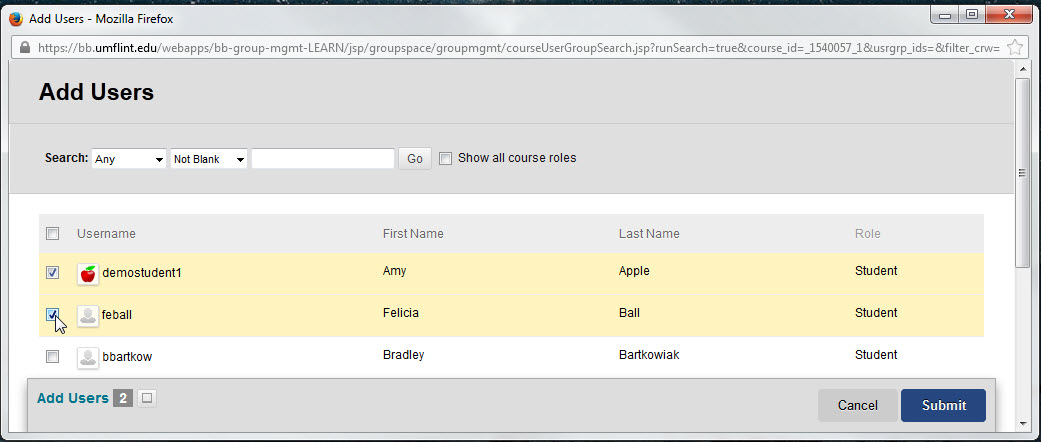Click the Cancel button
The height and width of the screenshot is (442, 1041).
pyautogui.click(x=858, y=405)
